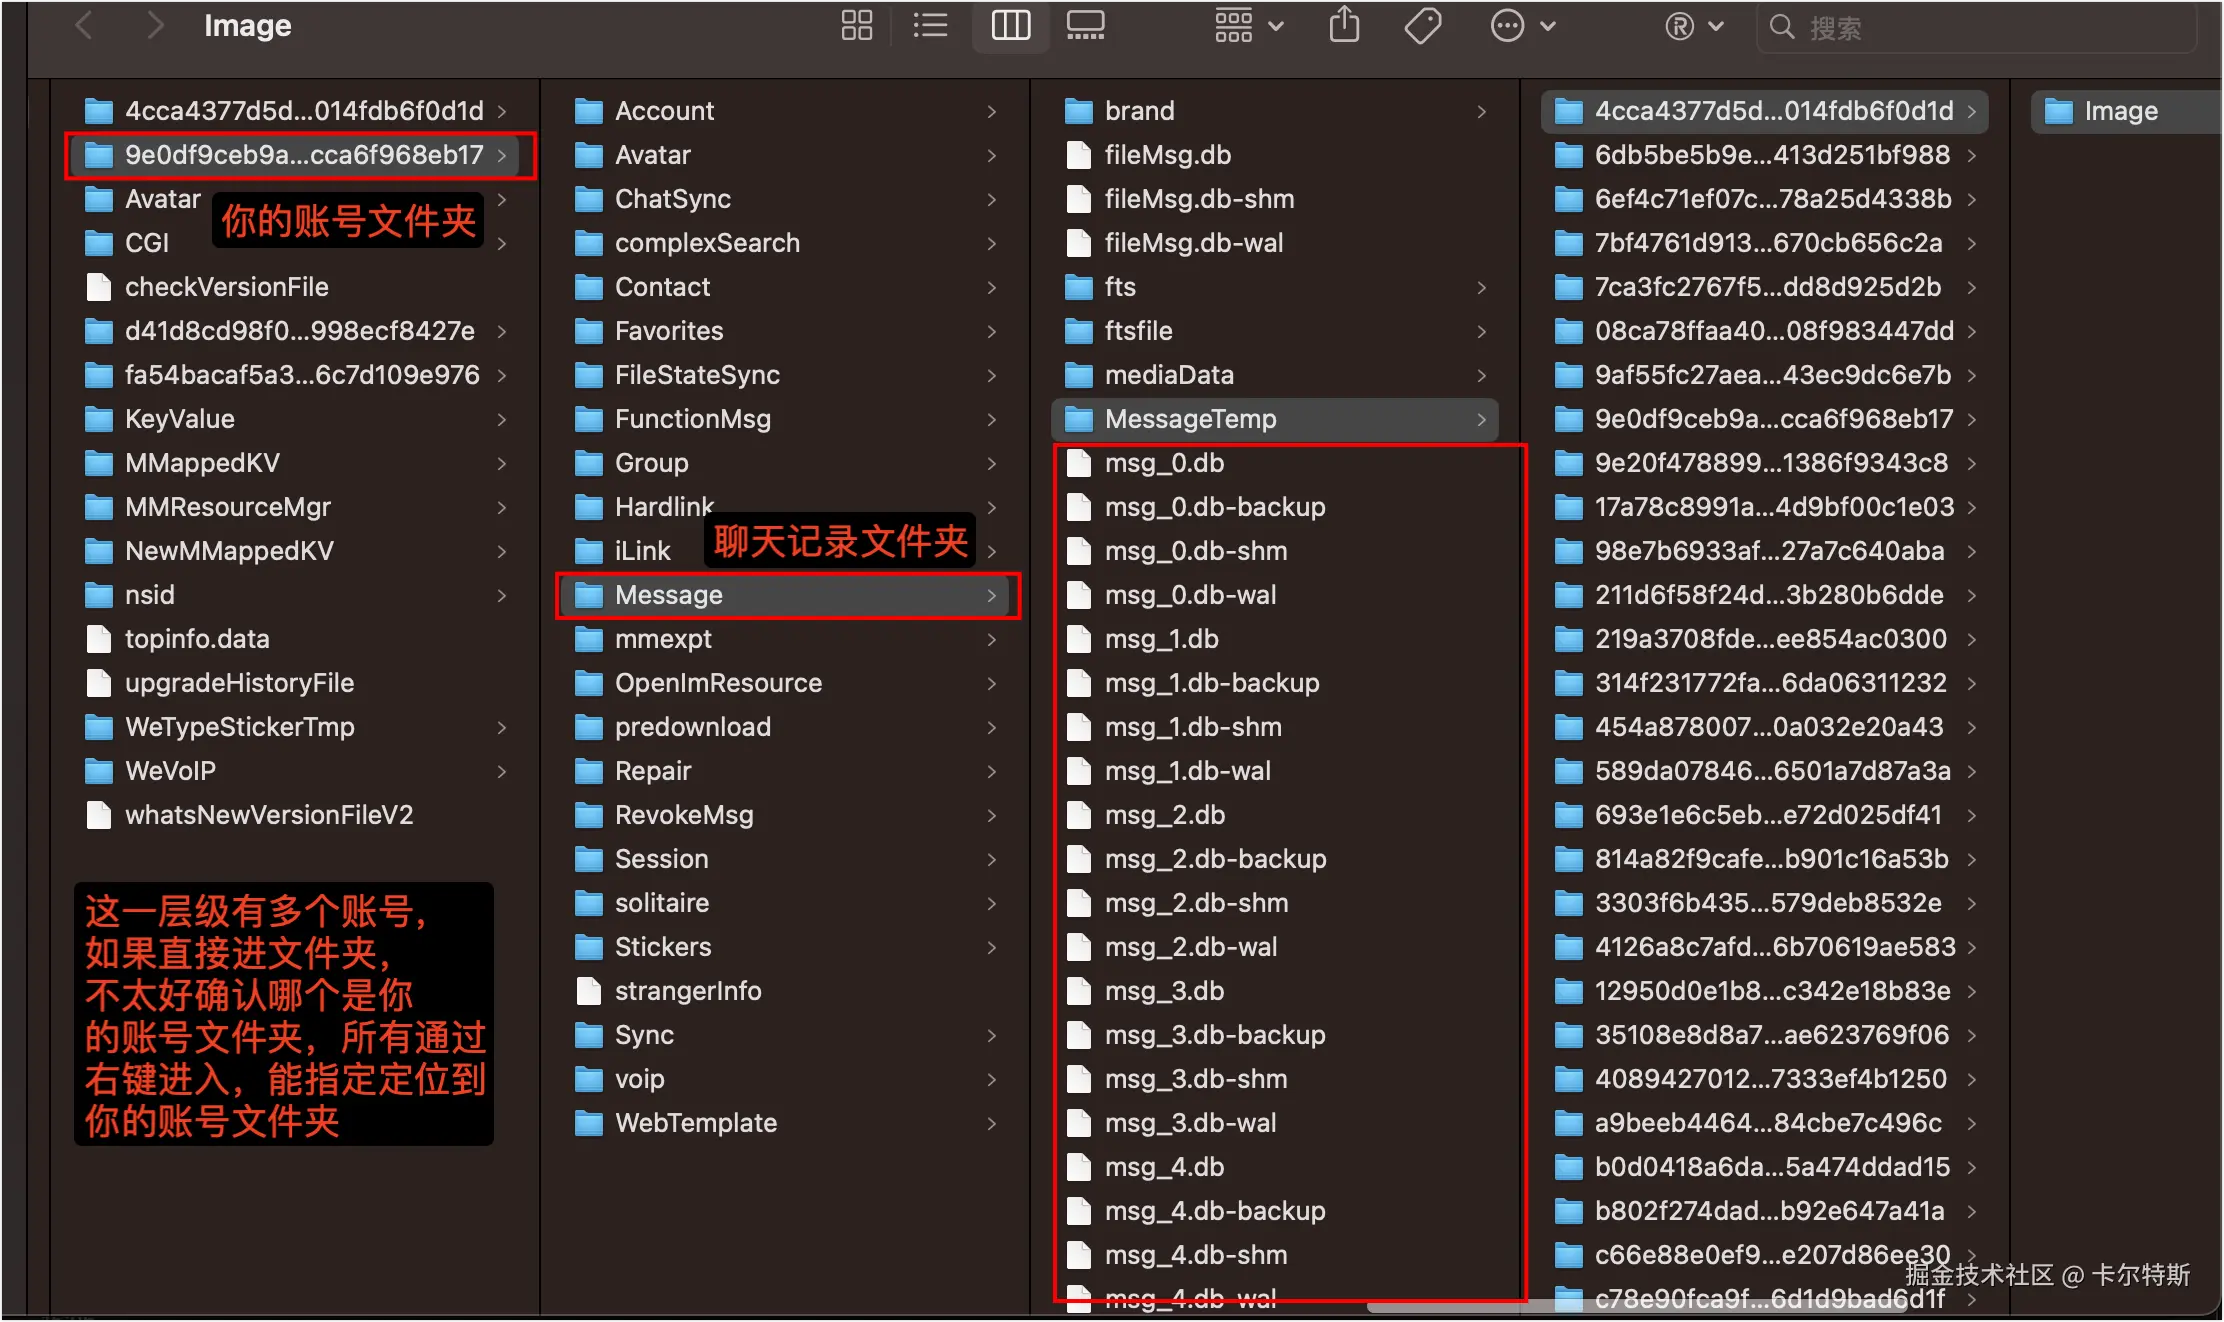2224x1322 pixels.
Task: Switch to icon grid view
Action: click(856, 25)
